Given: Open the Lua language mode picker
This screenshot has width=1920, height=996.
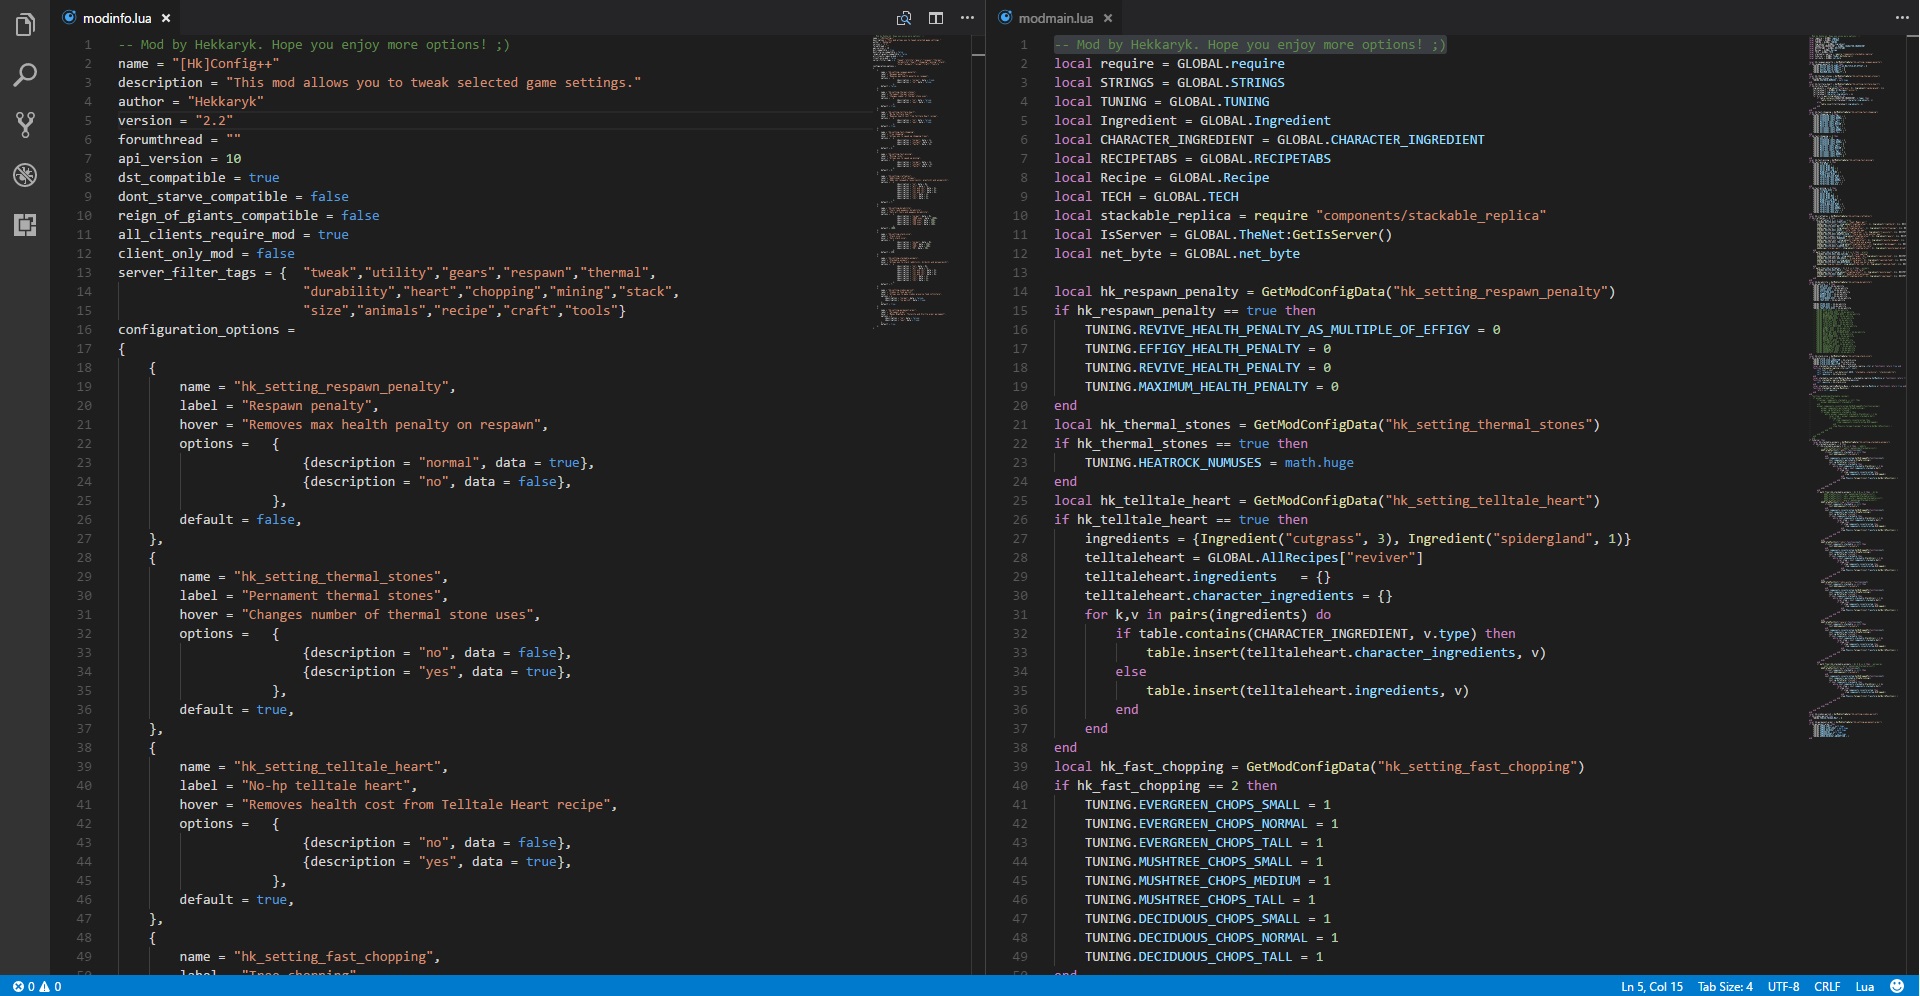Looking at the screenshot, I should (1864, 986).
